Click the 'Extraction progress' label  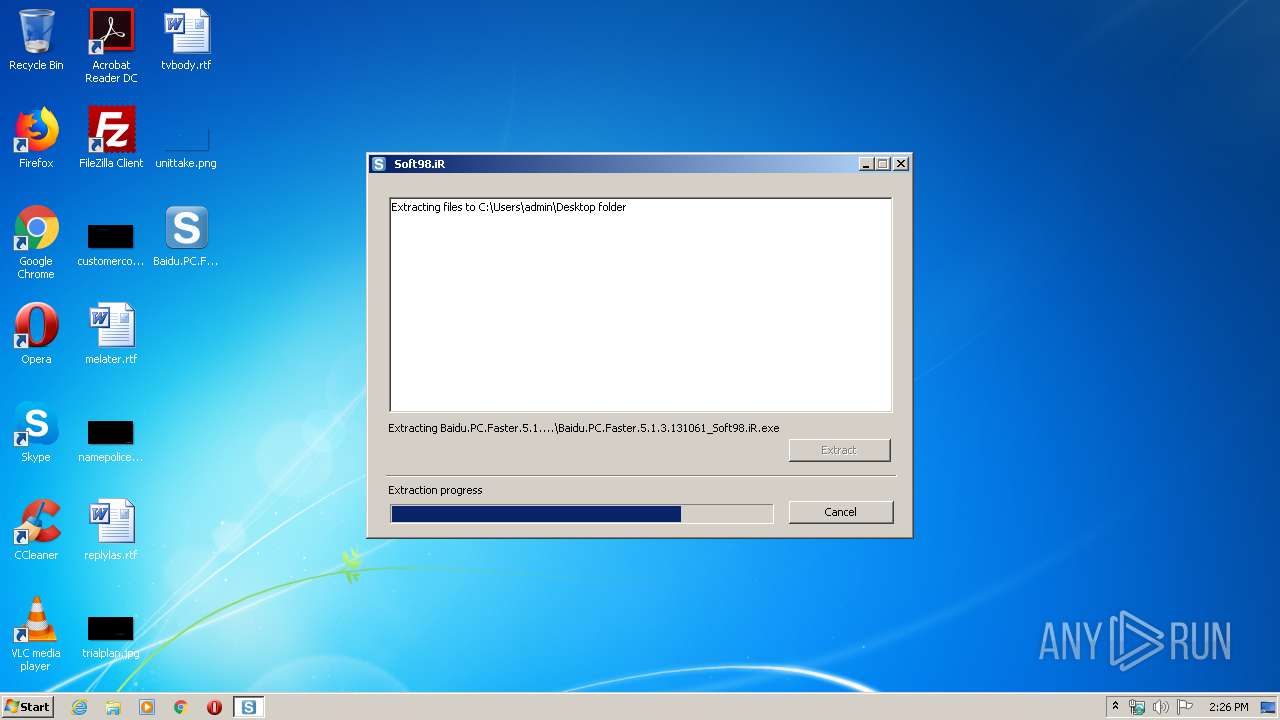pos(435,490)
